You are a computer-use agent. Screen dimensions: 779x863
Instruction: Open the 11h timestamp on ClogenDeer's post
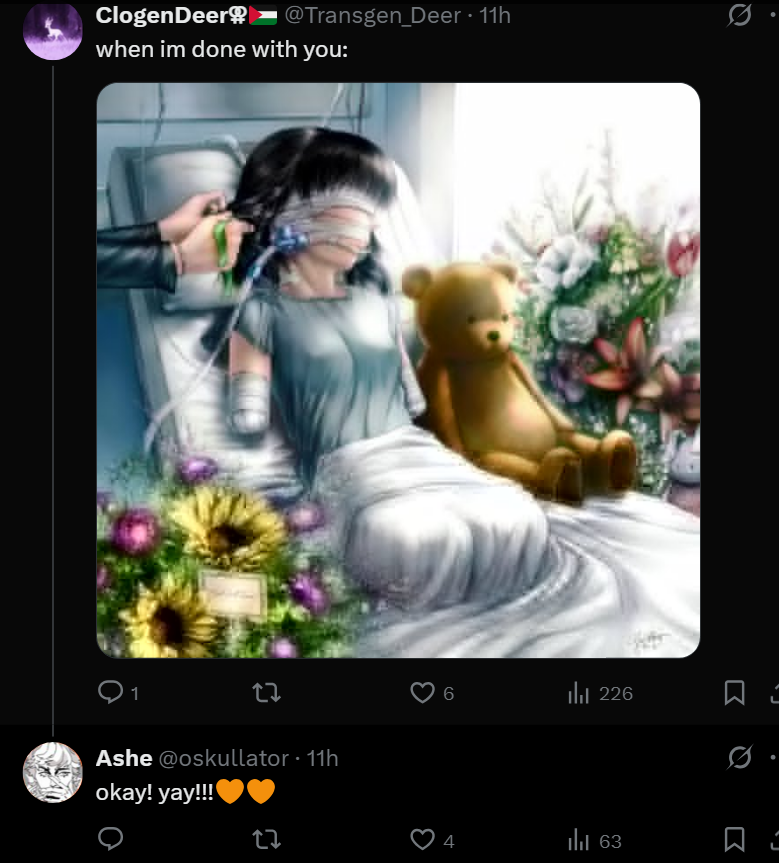point(495,15)
